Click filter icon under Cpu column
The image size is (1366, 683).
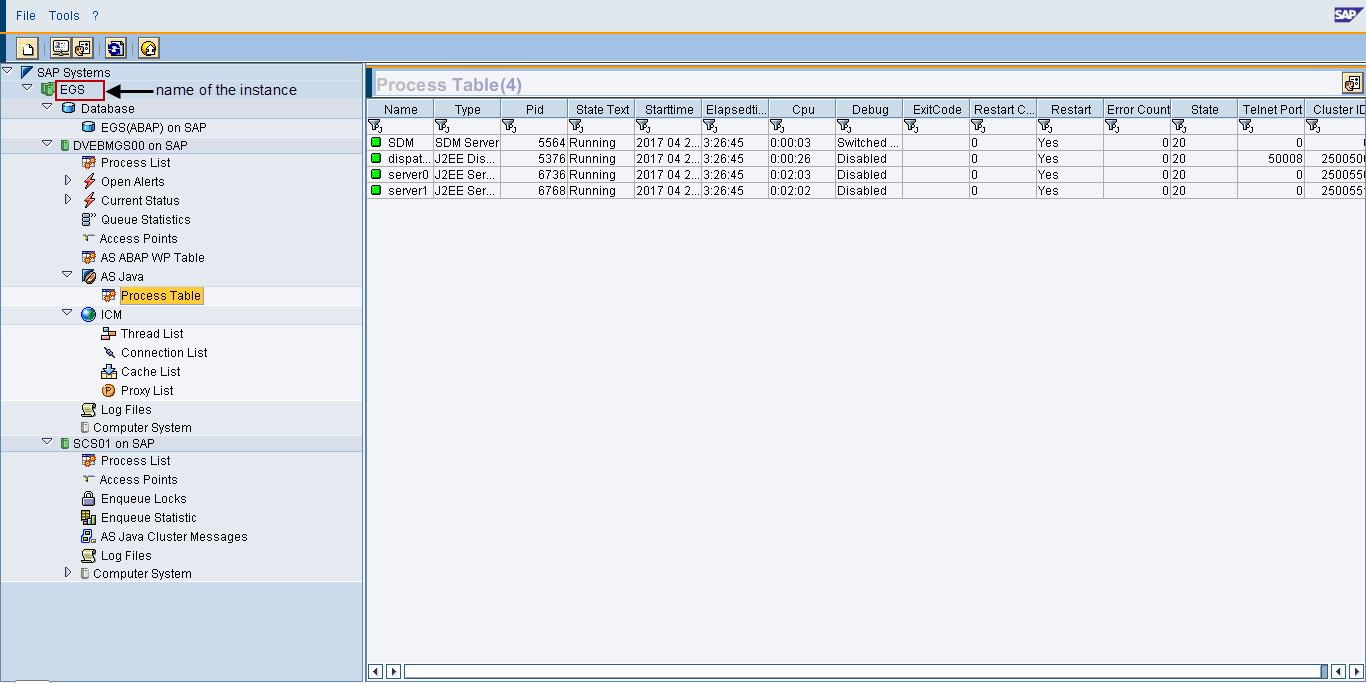click(777, 126)
